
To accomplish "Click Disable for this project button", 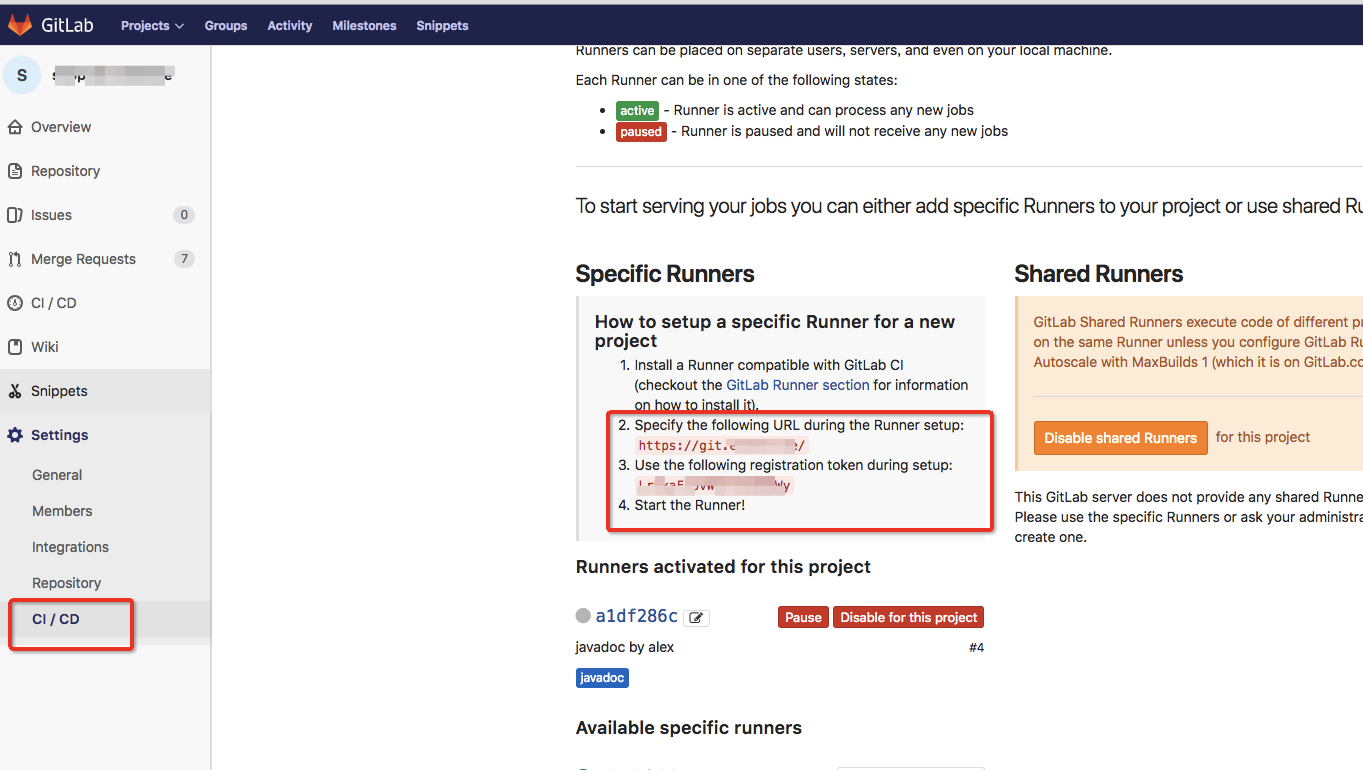I will (x=908, y=617).
